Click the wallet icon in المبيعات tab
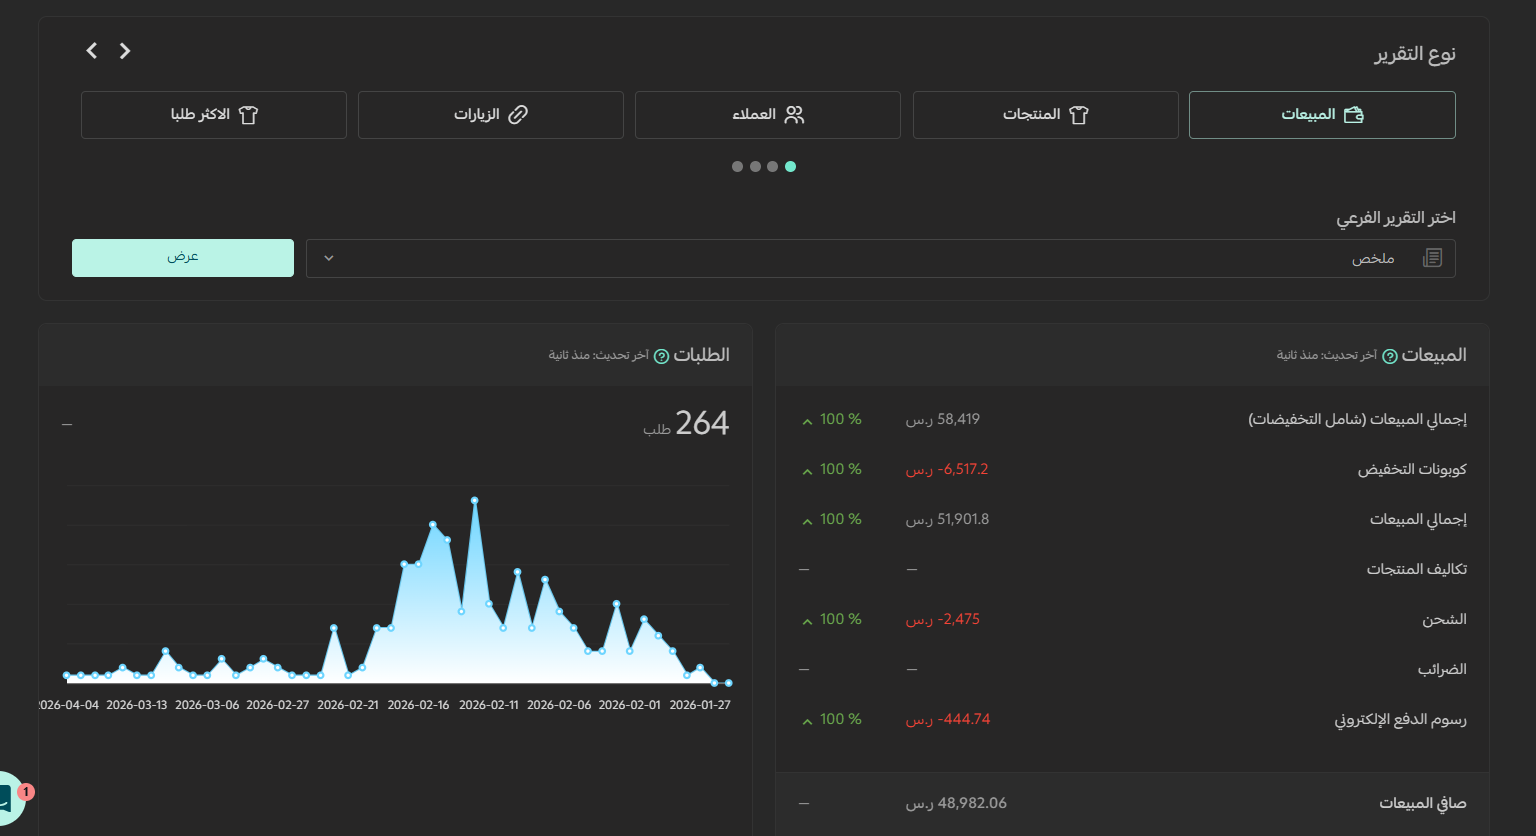The width and height of the screenshot is (1536, 836). click(x=1354, y=115)
